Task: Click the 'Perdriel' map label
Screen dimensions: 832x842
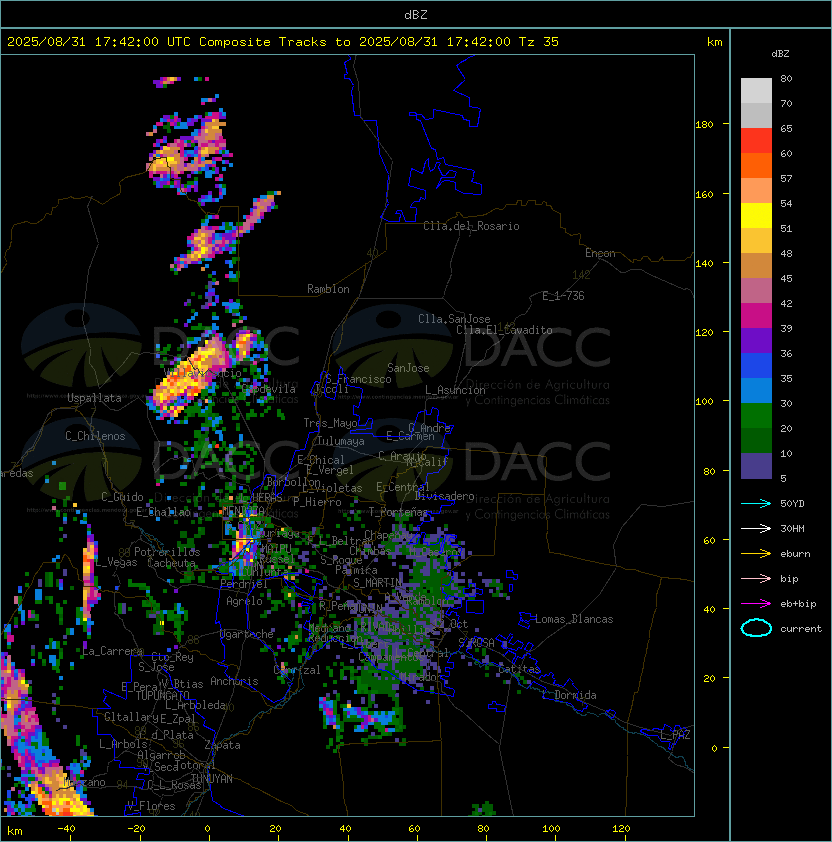Action: click(x=243, y=584)
